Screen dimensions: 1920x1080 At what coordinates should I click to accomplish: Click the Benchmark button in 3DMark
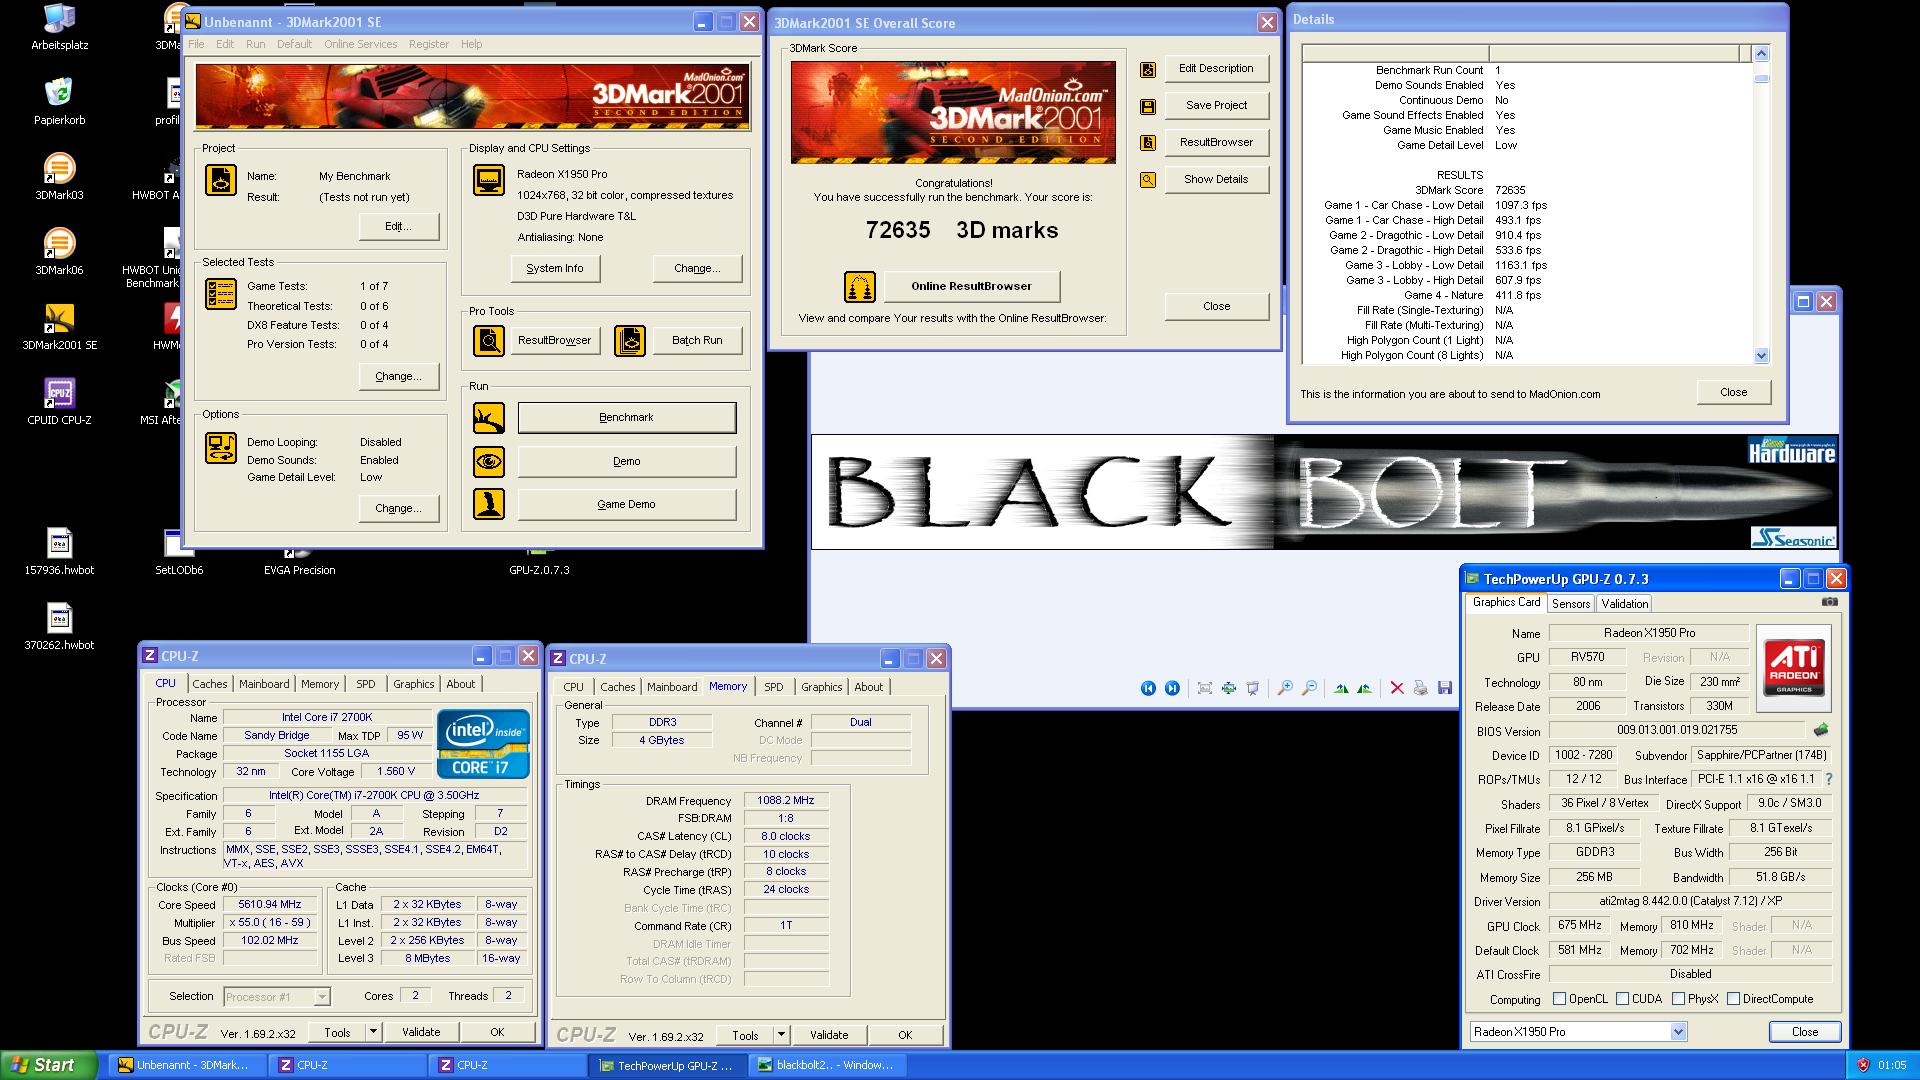626,418
